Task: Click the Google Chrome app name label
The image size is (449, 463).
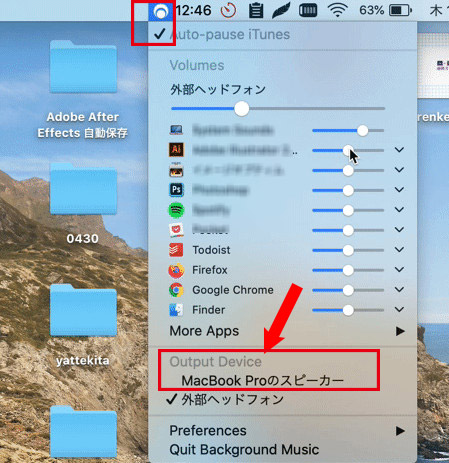Action: click(x=233, y=290)
